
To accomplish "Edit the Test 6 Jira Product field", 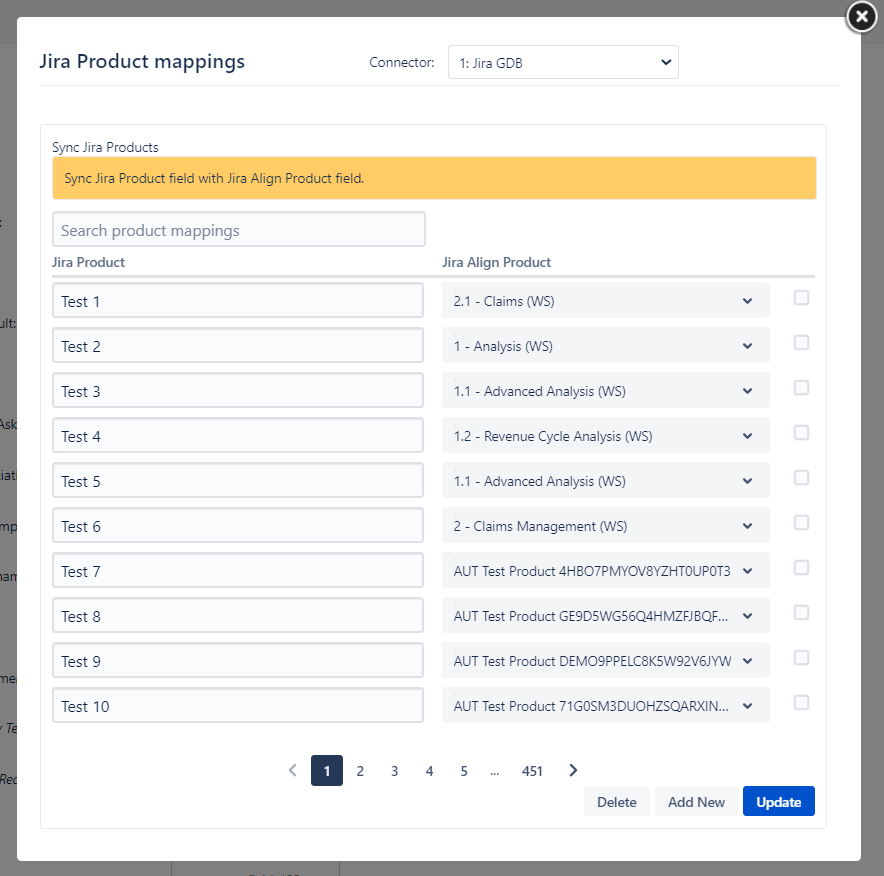I will 238,526.
